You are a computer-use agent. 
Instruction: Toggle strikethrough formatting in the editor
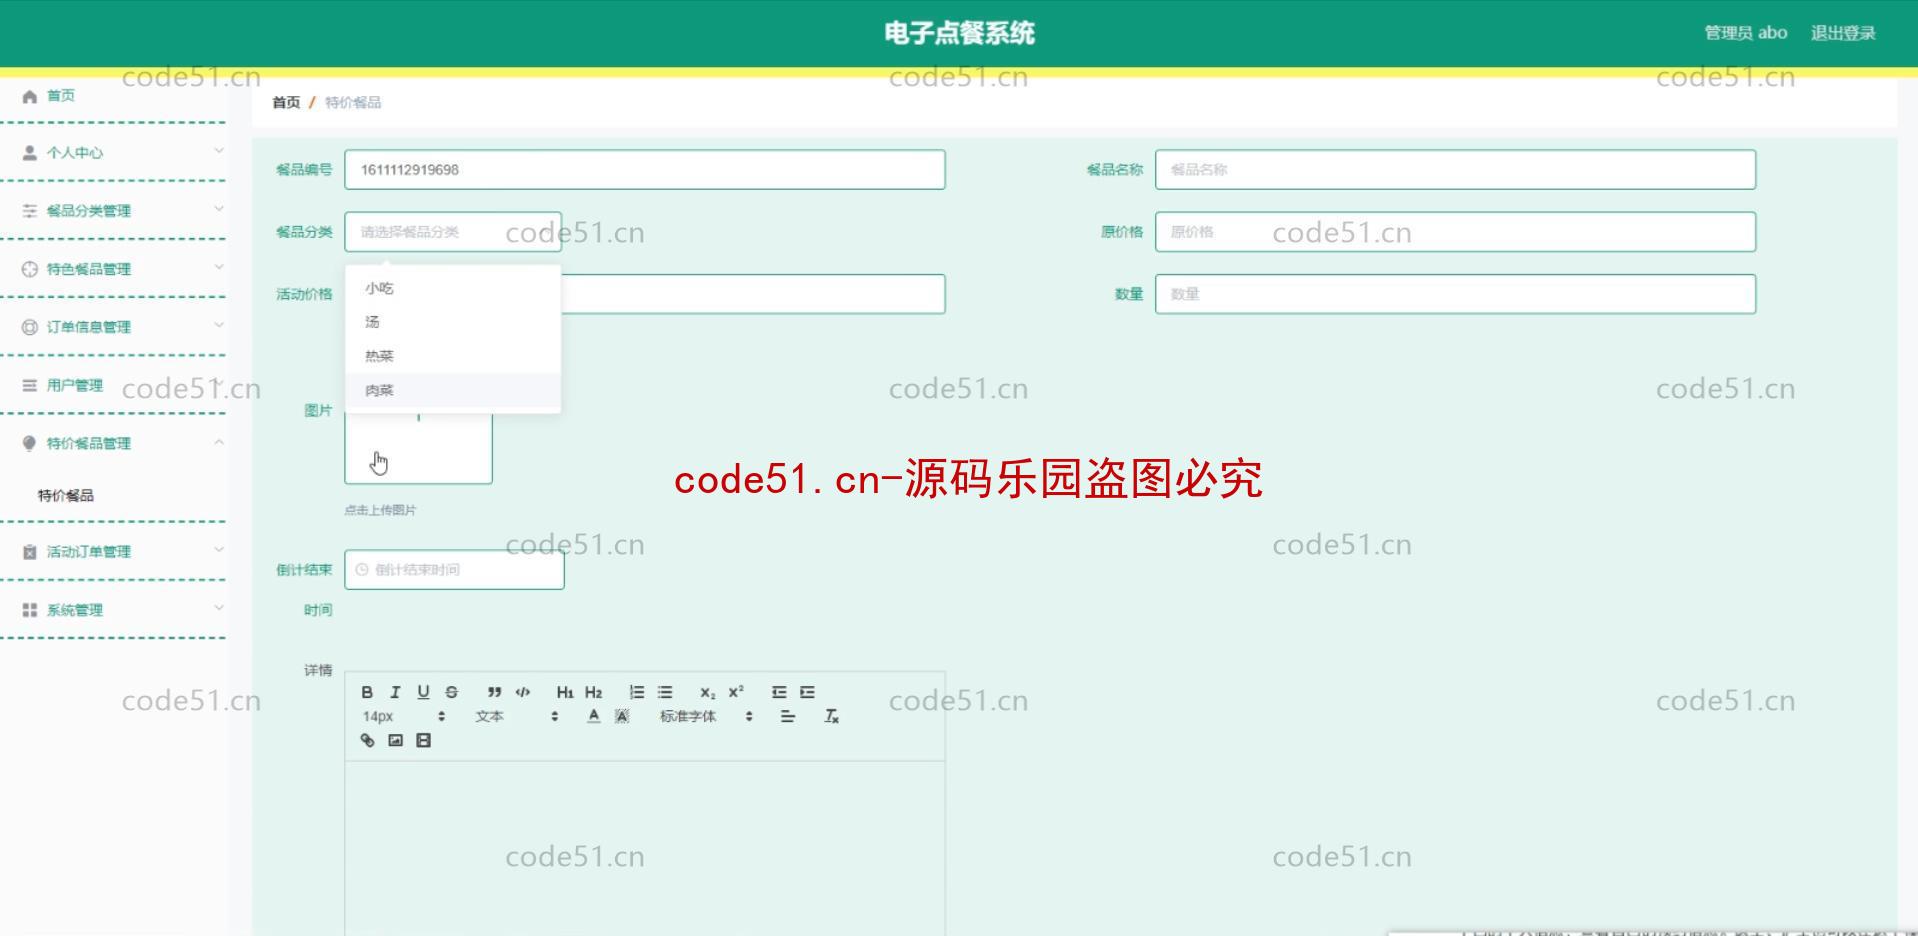451,692
